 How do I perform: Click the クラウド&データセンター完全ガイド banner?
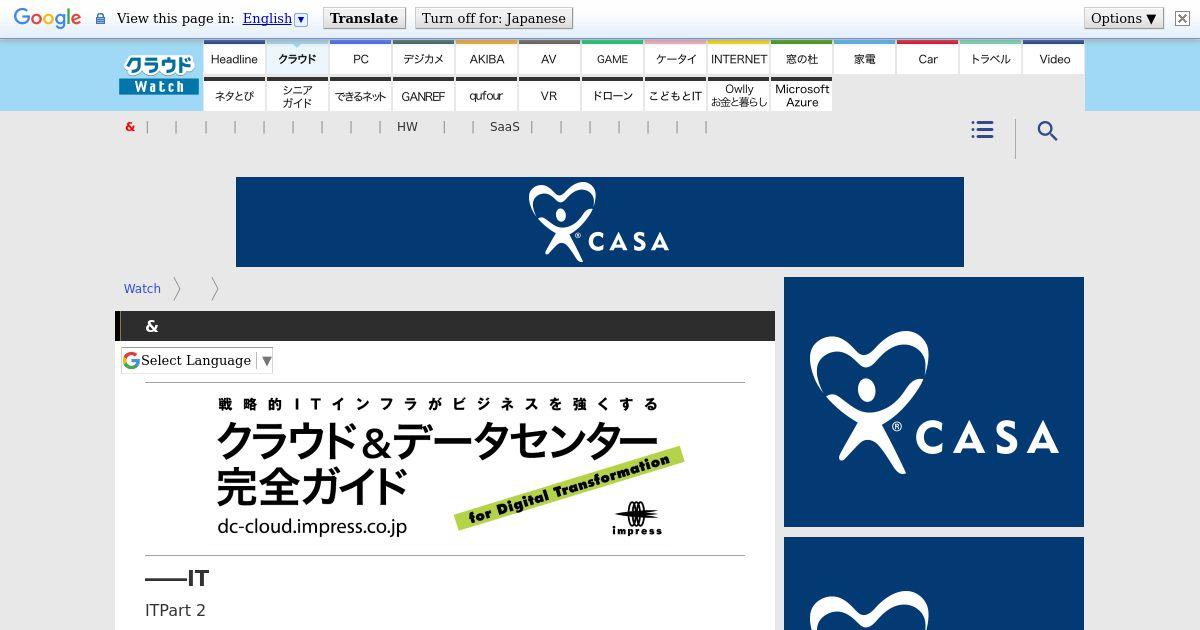click(x=445, y=468)
